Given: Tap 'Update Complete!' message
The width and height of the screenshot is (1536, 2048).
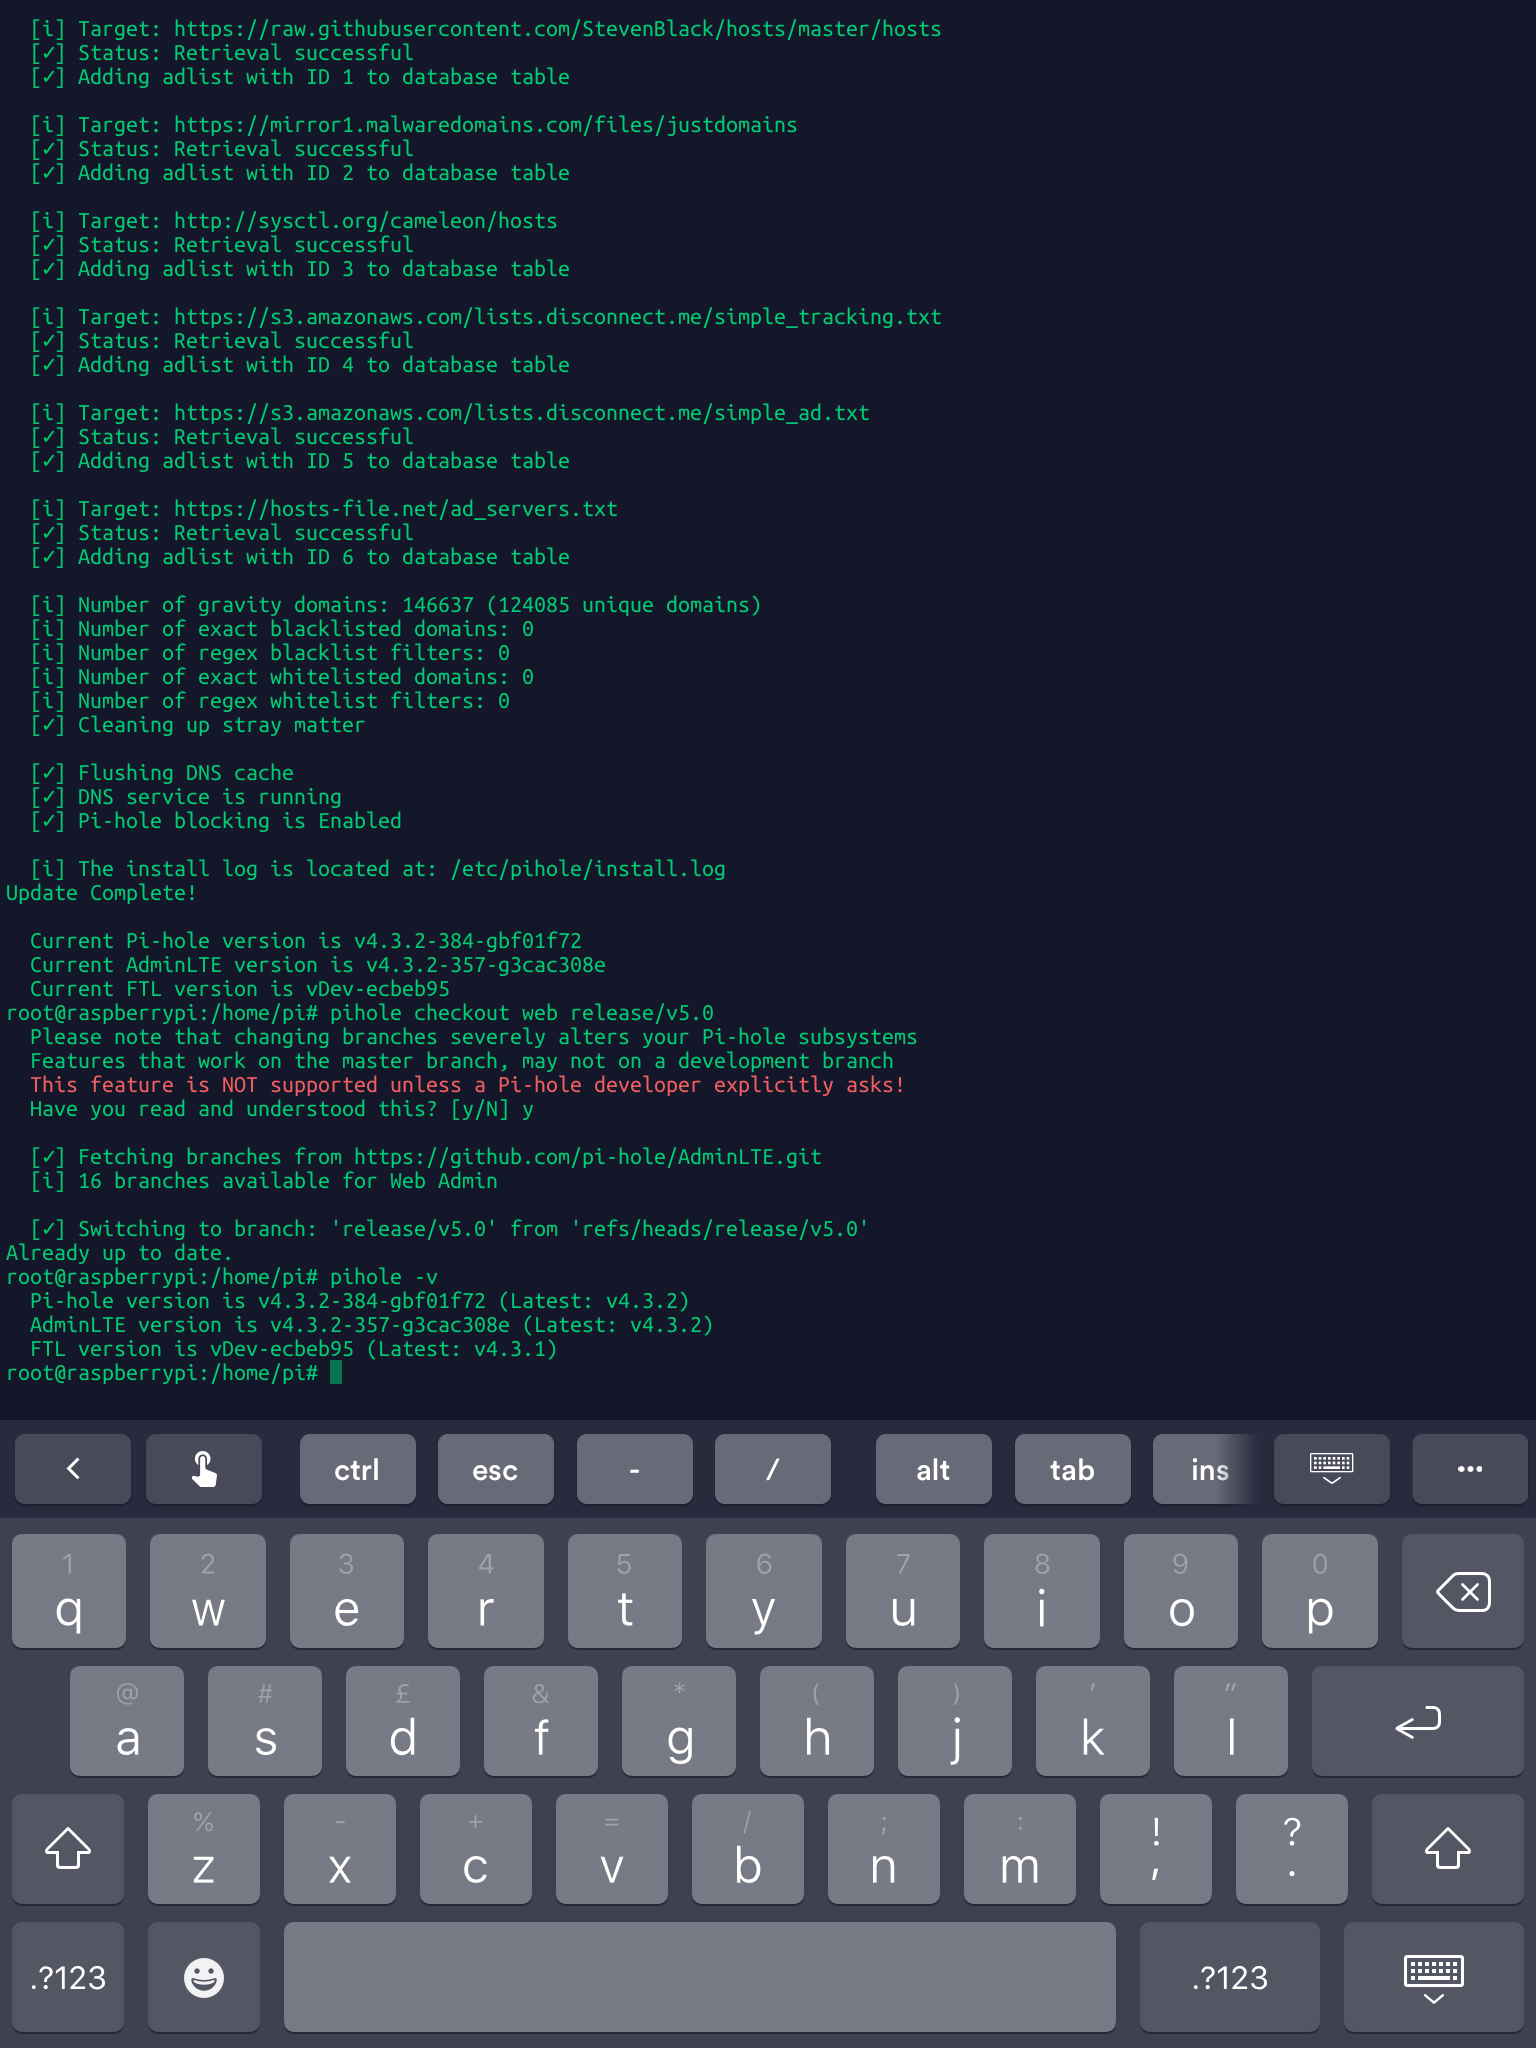Looking at the screenshot, I should [101, 893].
